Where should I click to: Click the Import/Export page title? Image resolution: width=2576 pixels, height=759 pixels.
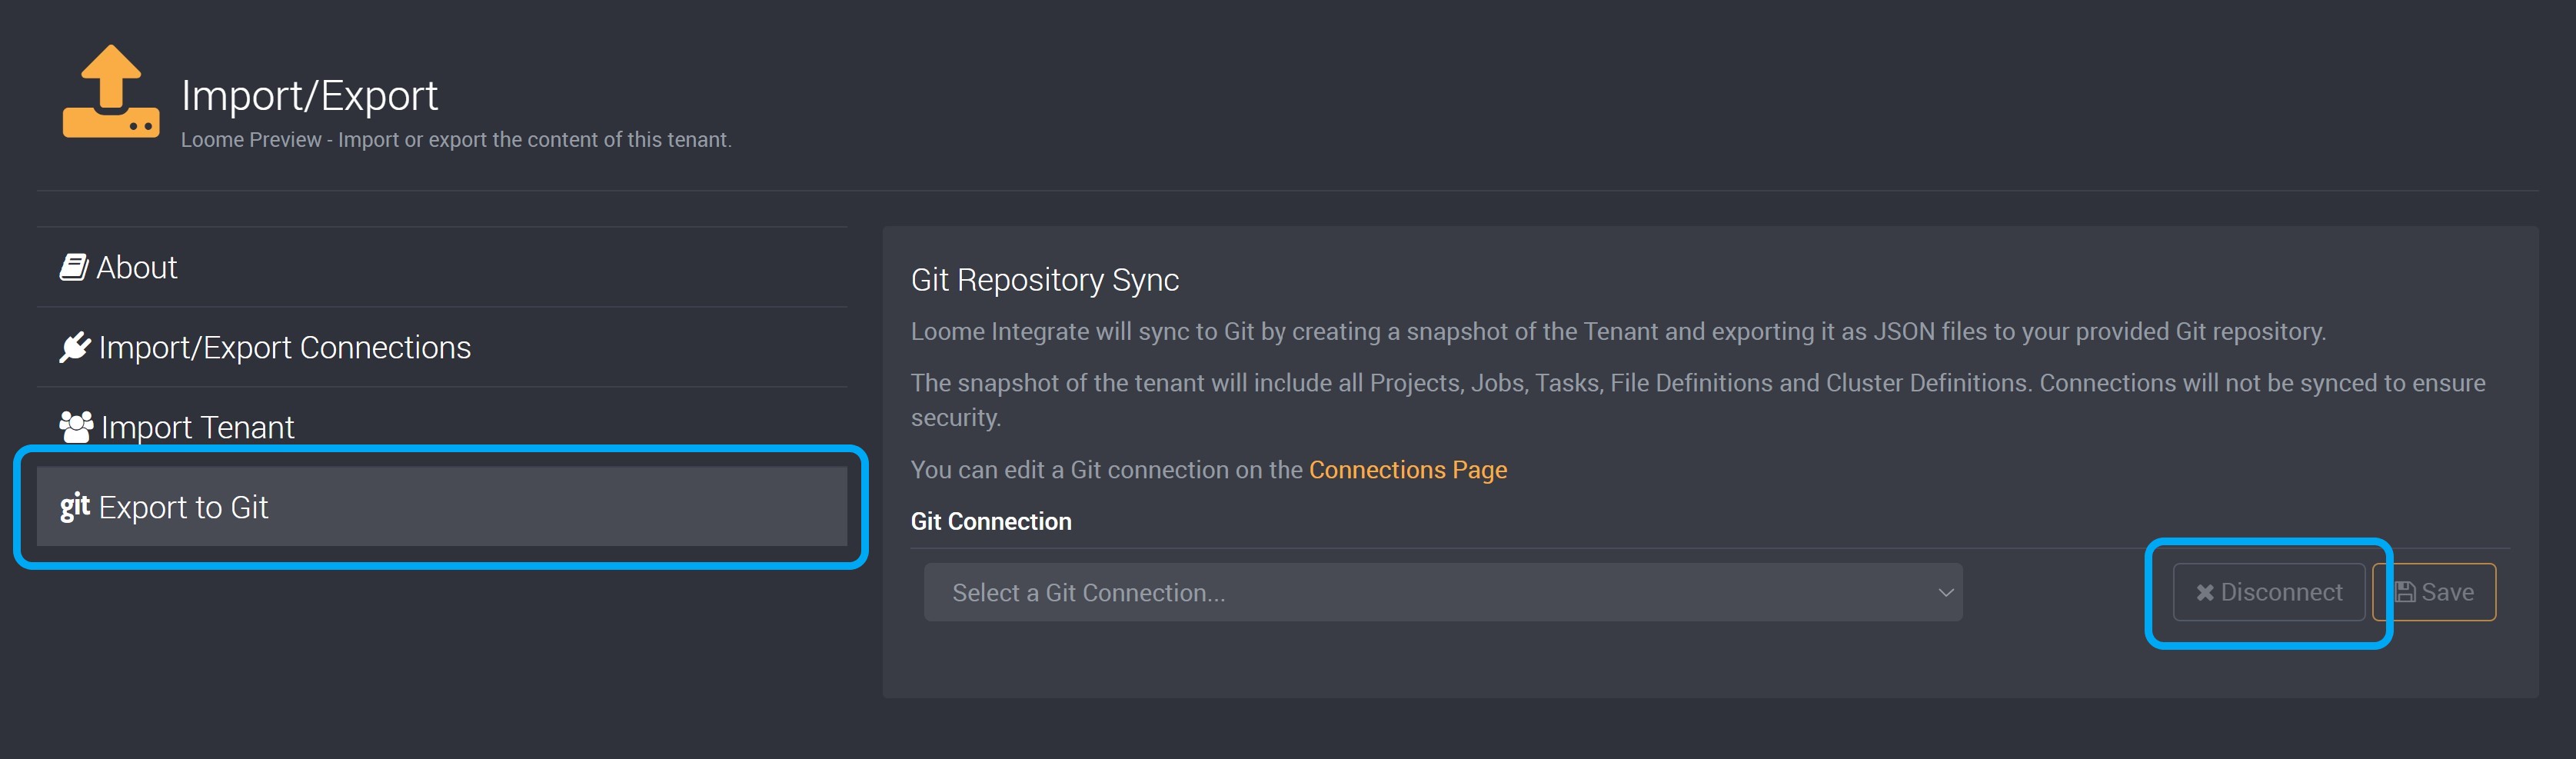[x=309, y=96]
